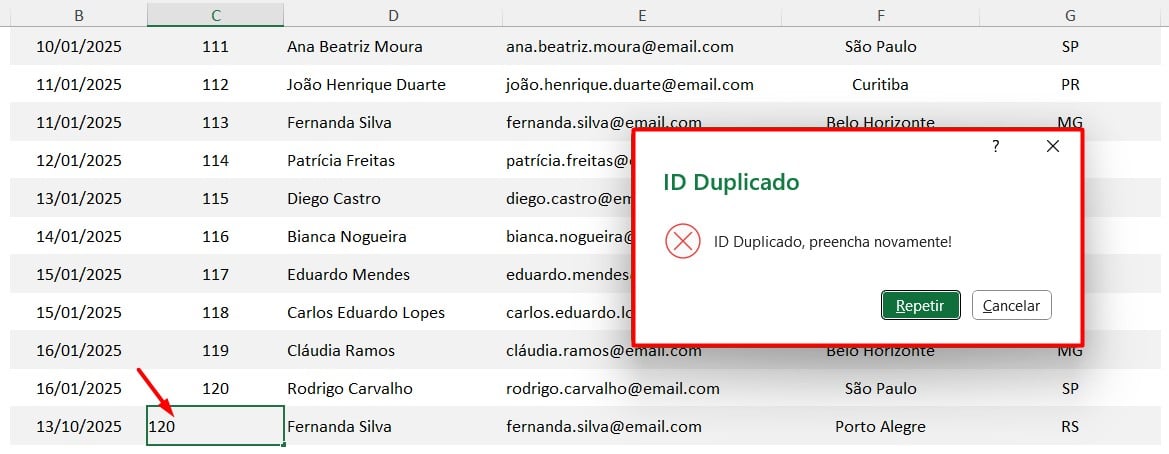Select cell with ID 112
The width and height of the screenshot is (1169, 454).
point(215,84)
